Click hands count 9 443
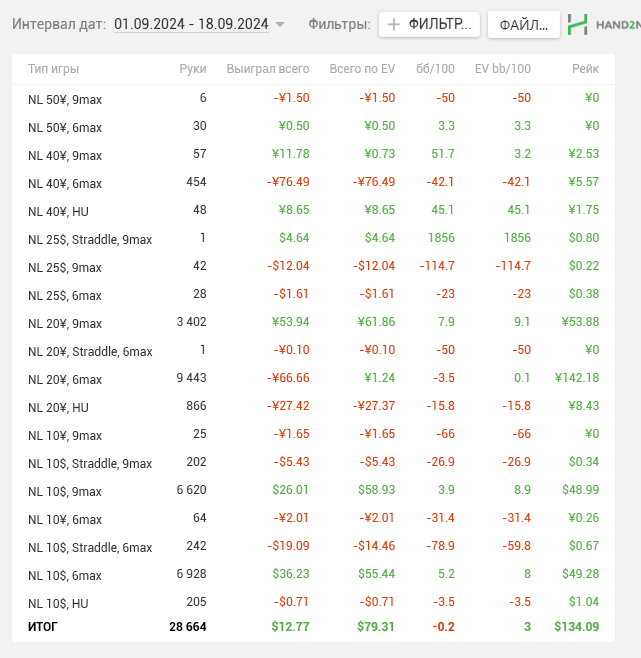This screenshot has width=641, height=658. point(191,378)
